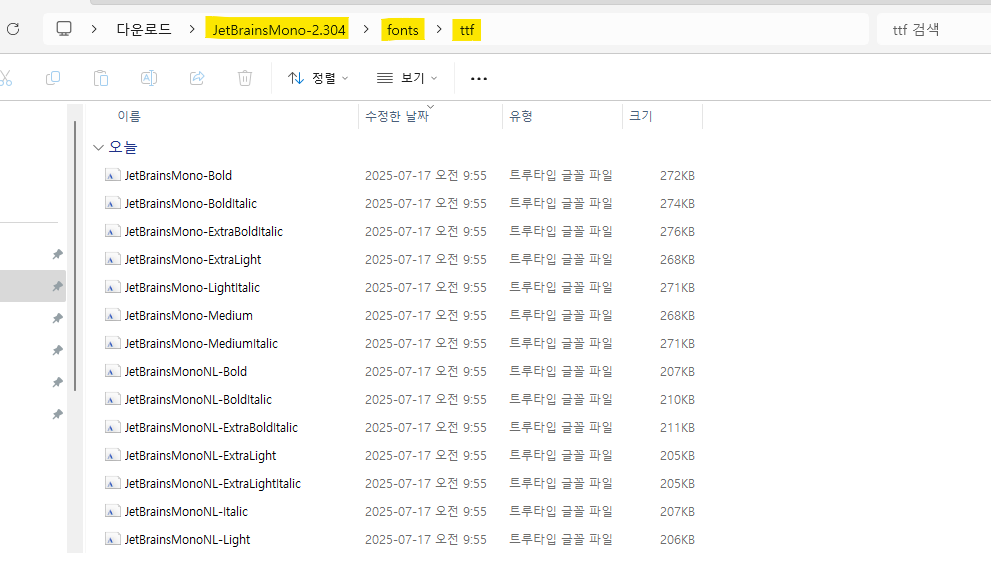Click font file icon of JetBrainsMonoNL-ExtraLightItalic
This screenshot has width=991, height=571.
pos(112,483)
